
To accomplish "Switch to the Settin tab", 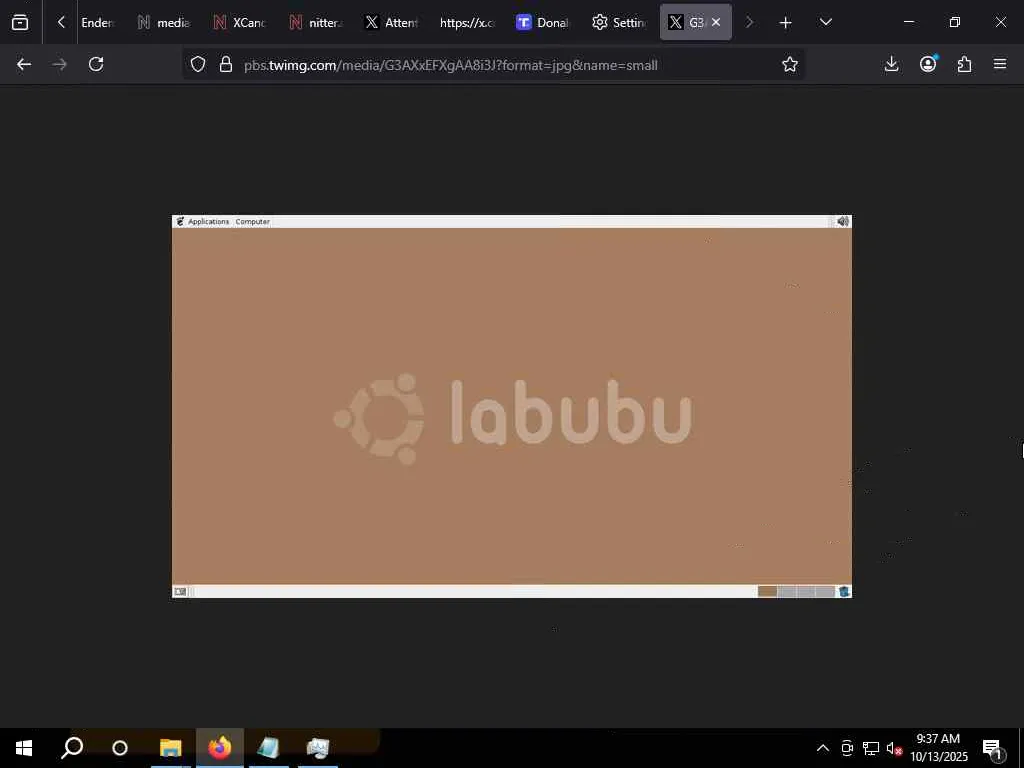I will point(619,22).
